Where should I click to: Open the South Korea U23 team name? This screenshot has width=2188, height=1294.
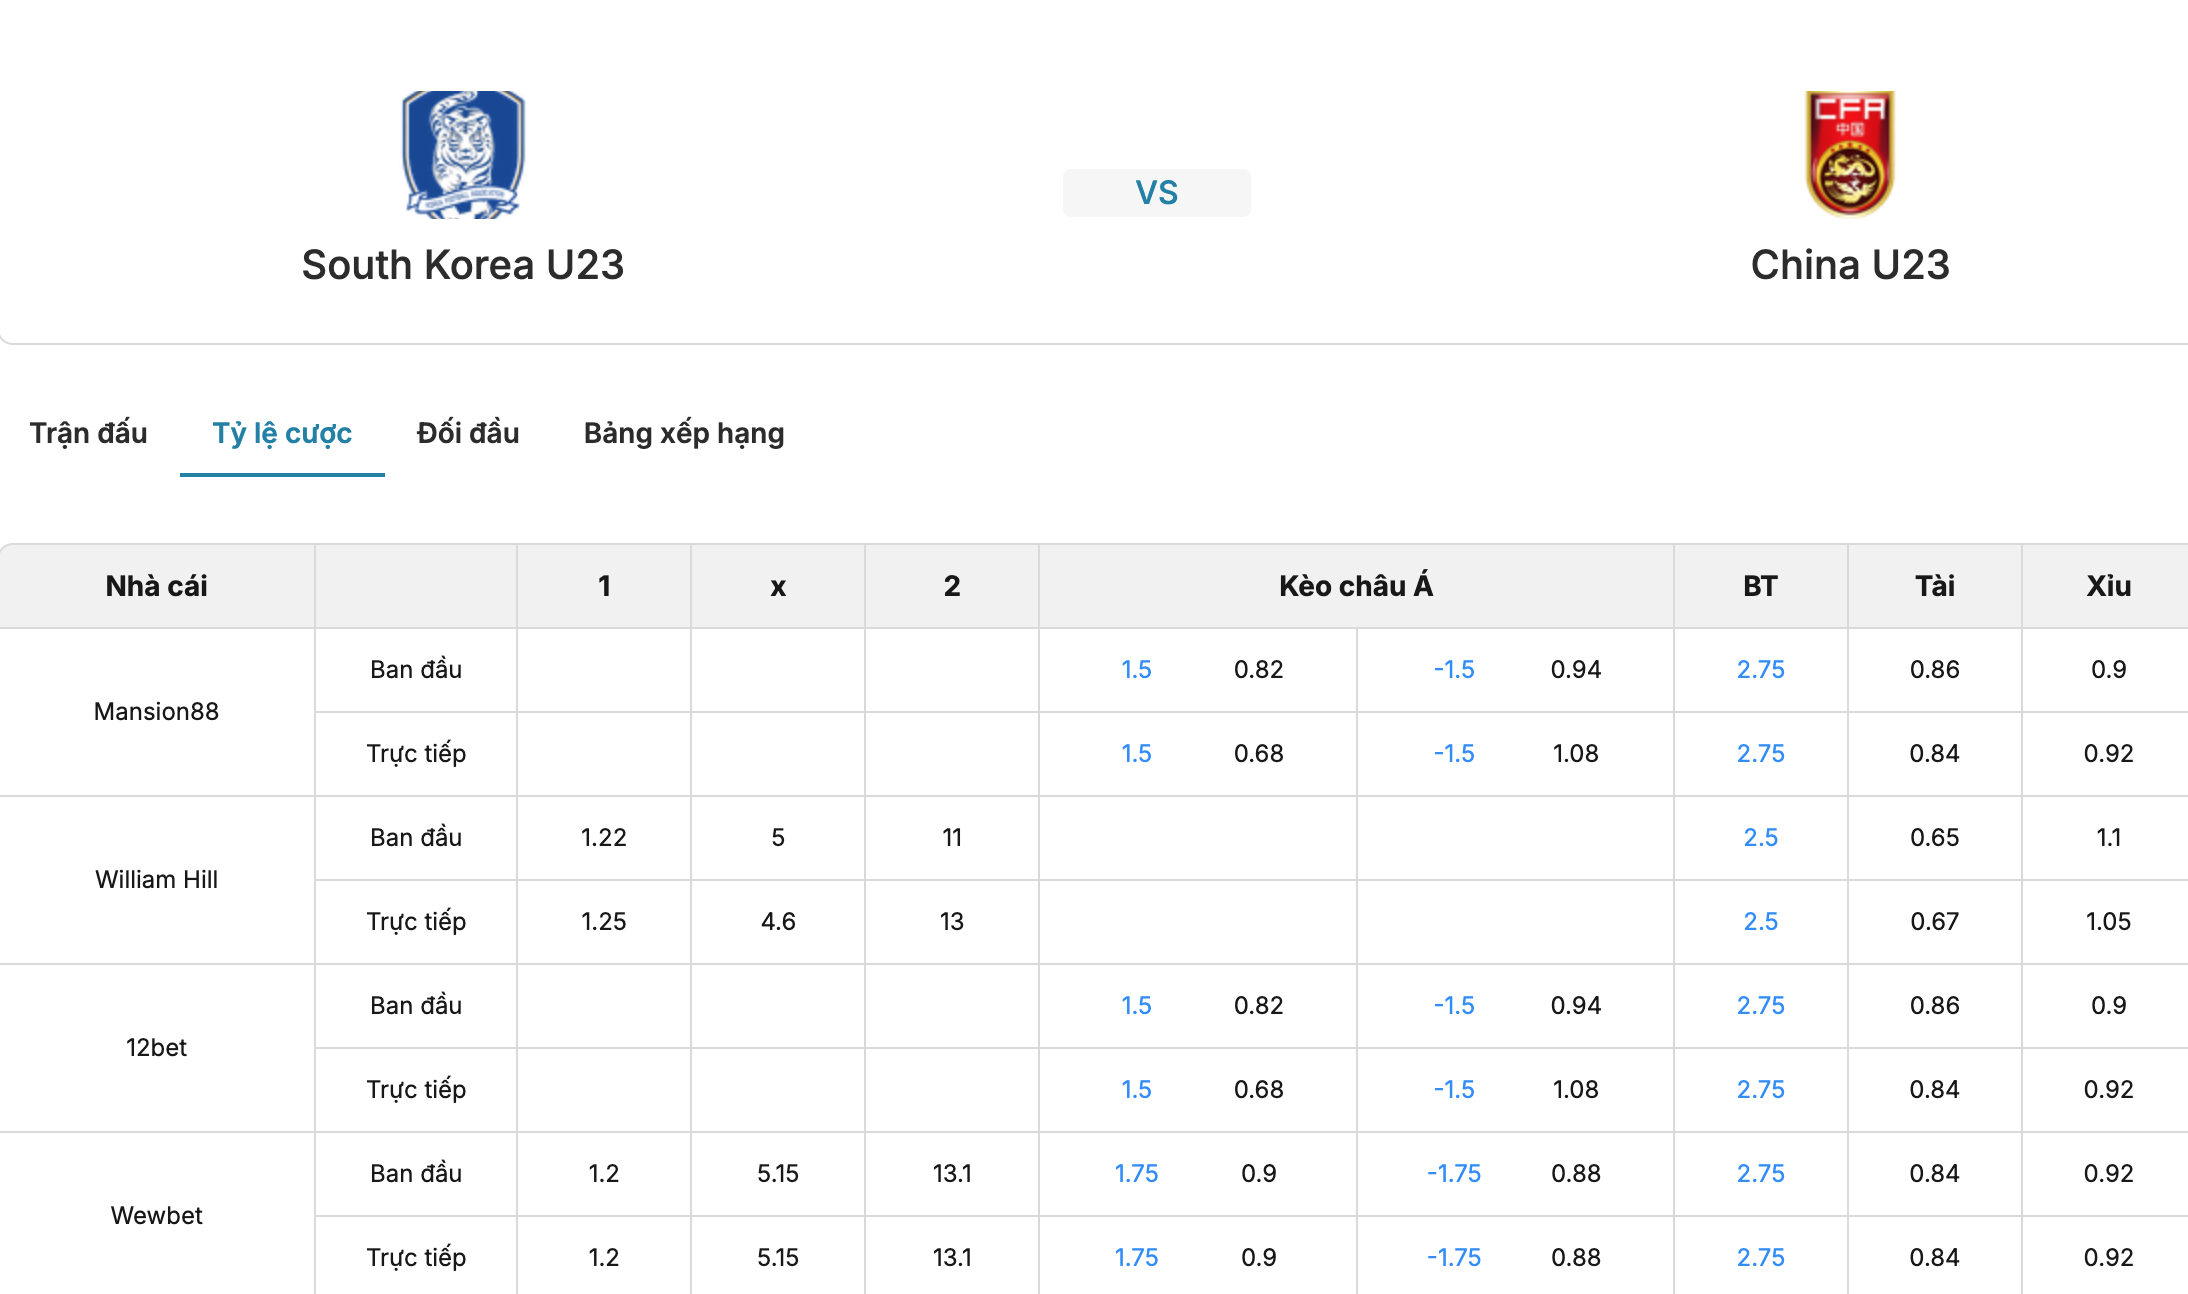coord(463,265)
